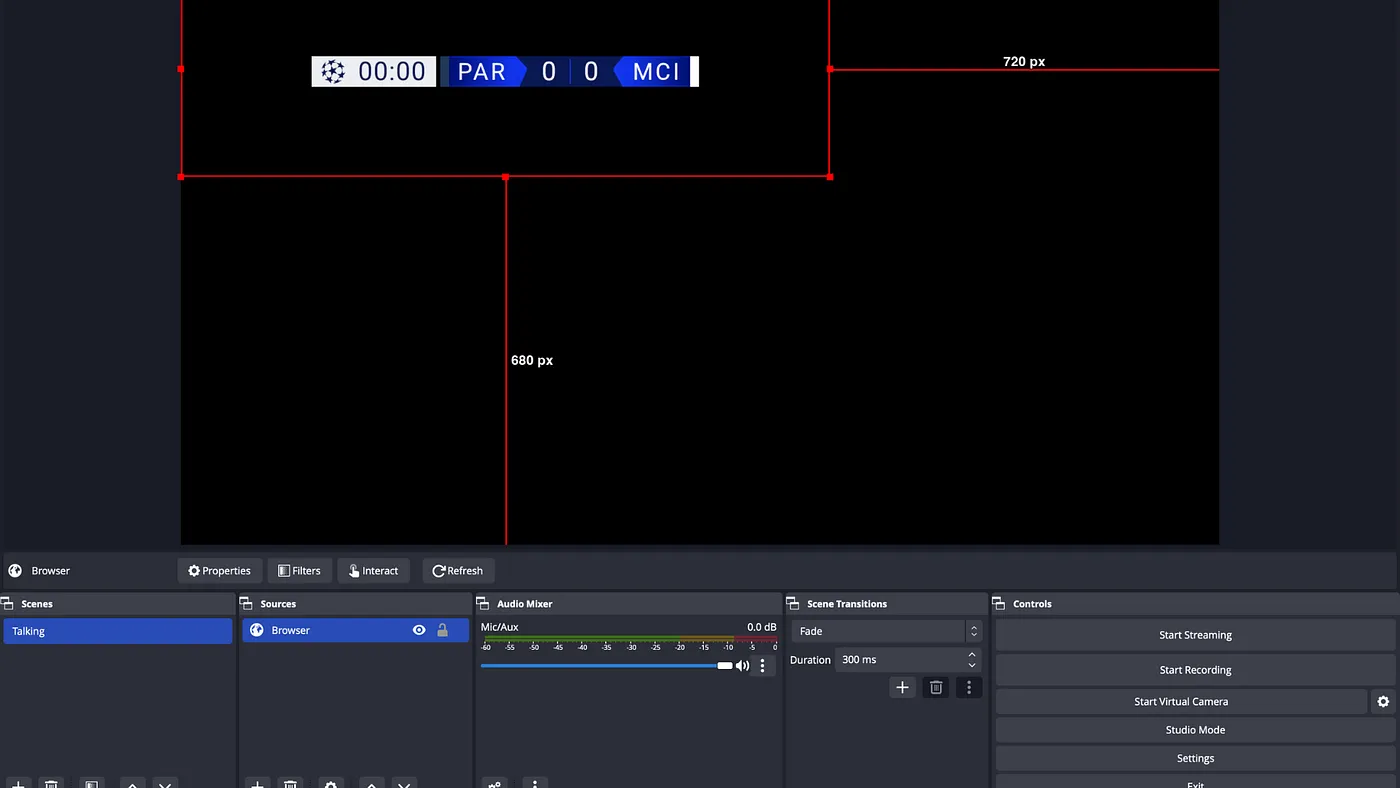Add a new scene transition
Image resolution: width=1400 pixels, height=788 pixels.
coord(902,687)
